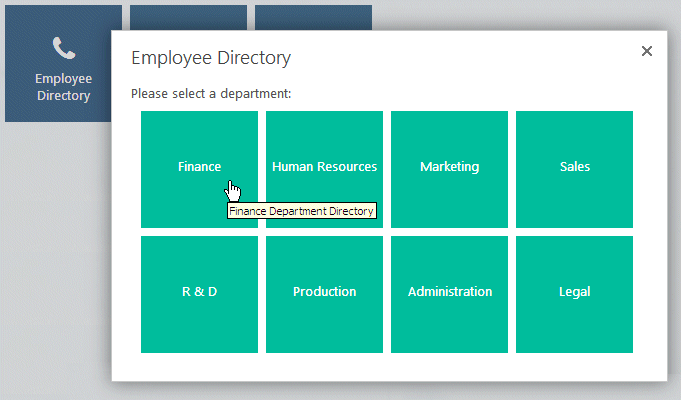The width and height of the screenshot is (681, 400).
Task: Close the Employee Directory dialog
Action: click(647, 51)
